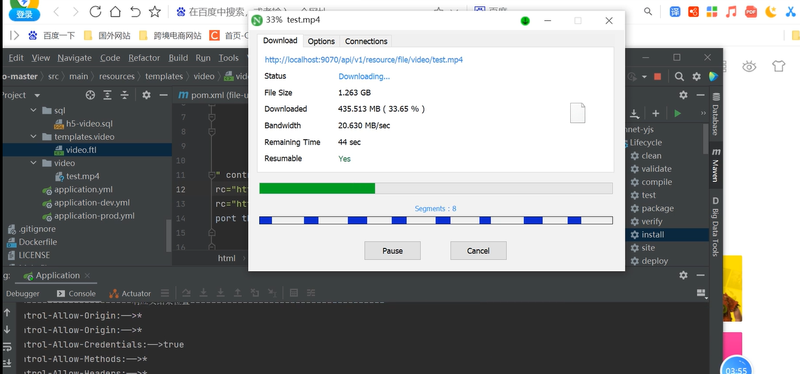The width and height of the screenshot is (800, 374).
Task: Click the blank file icon in download dialog
Action: (x=578, y=113)
